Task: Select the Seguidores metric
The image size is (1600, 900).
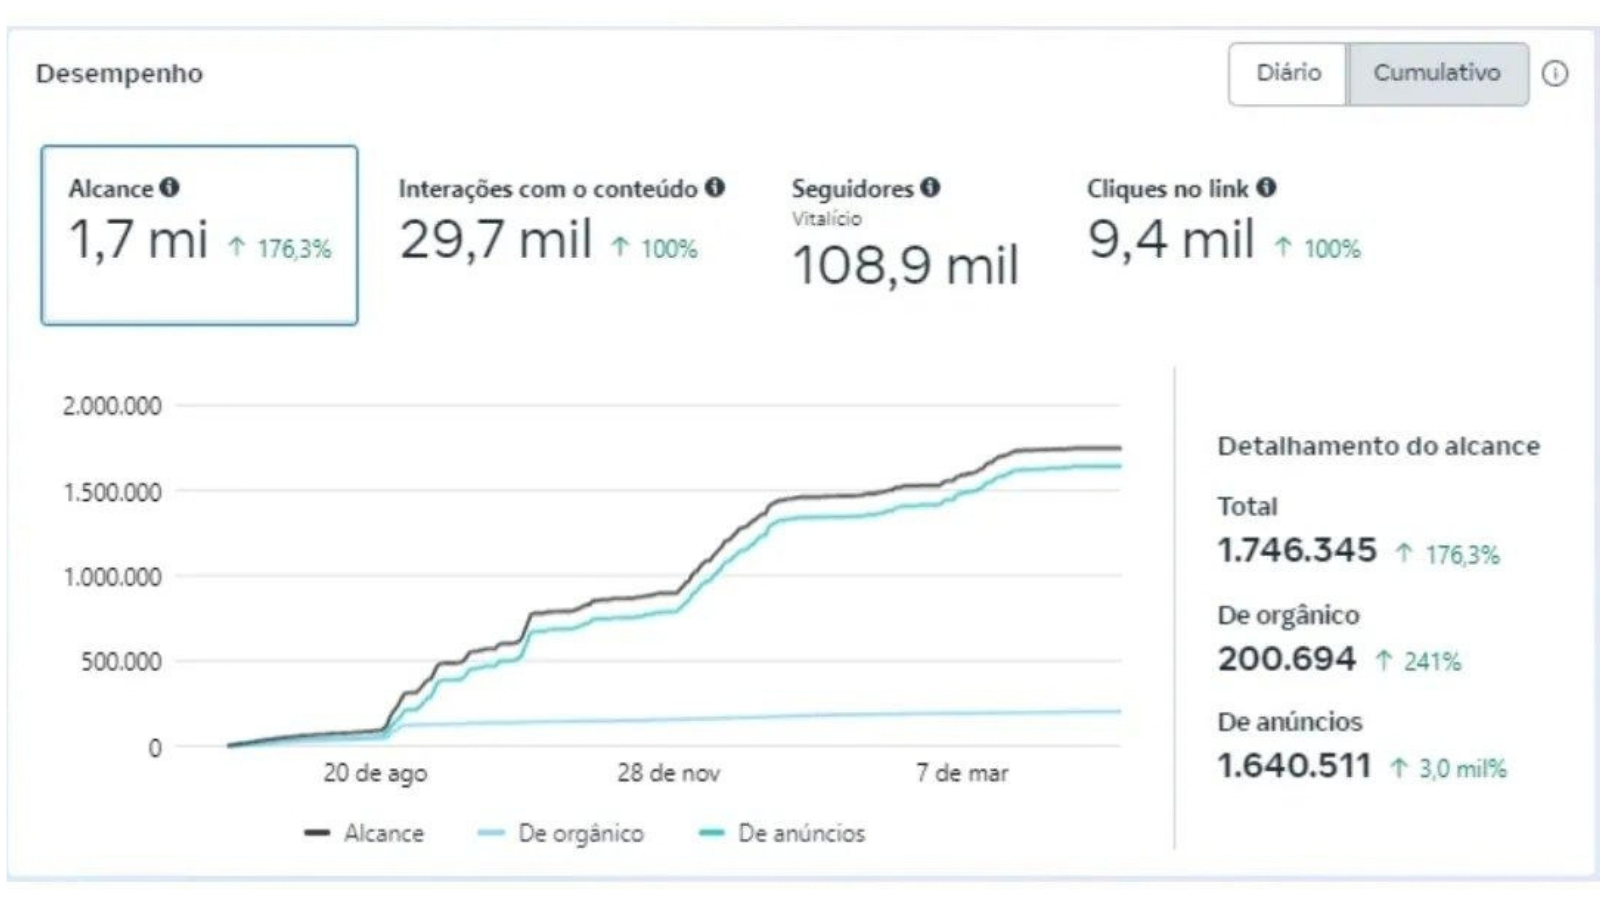Action: (x=905, y=235)
